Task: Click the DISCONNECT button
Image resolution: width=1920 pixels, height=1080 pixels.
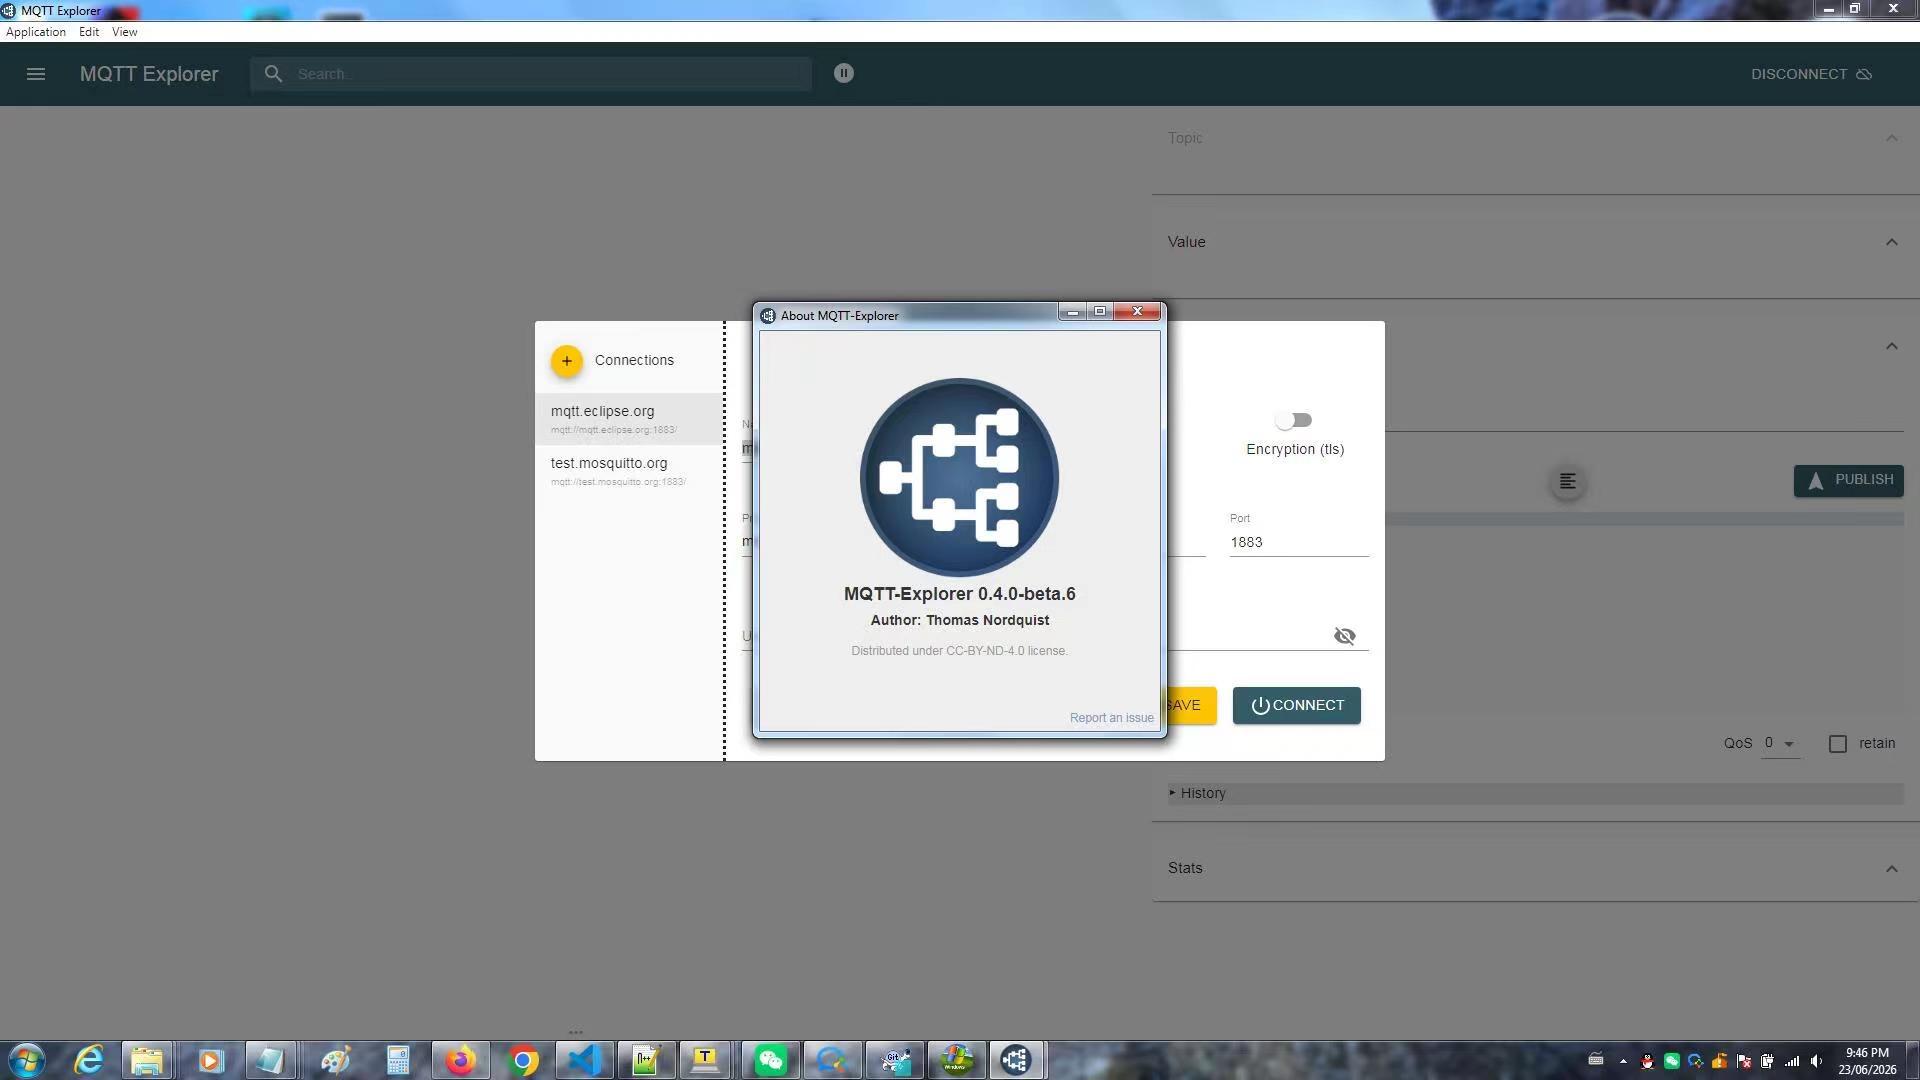Action: (1811, 74)
